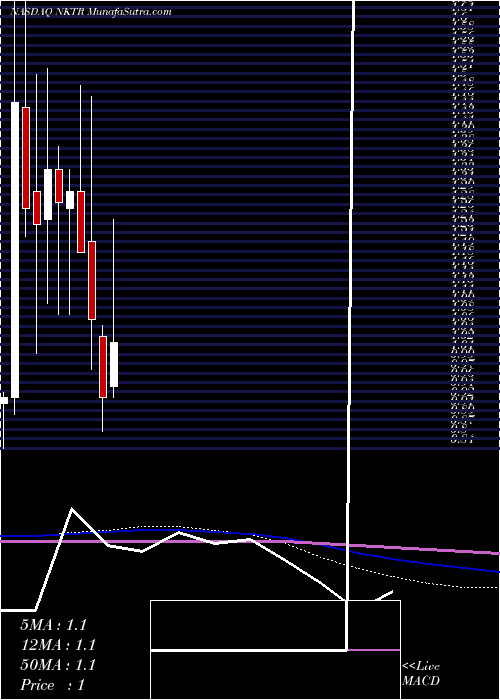Click the final white candlestick after the red series

114,364
